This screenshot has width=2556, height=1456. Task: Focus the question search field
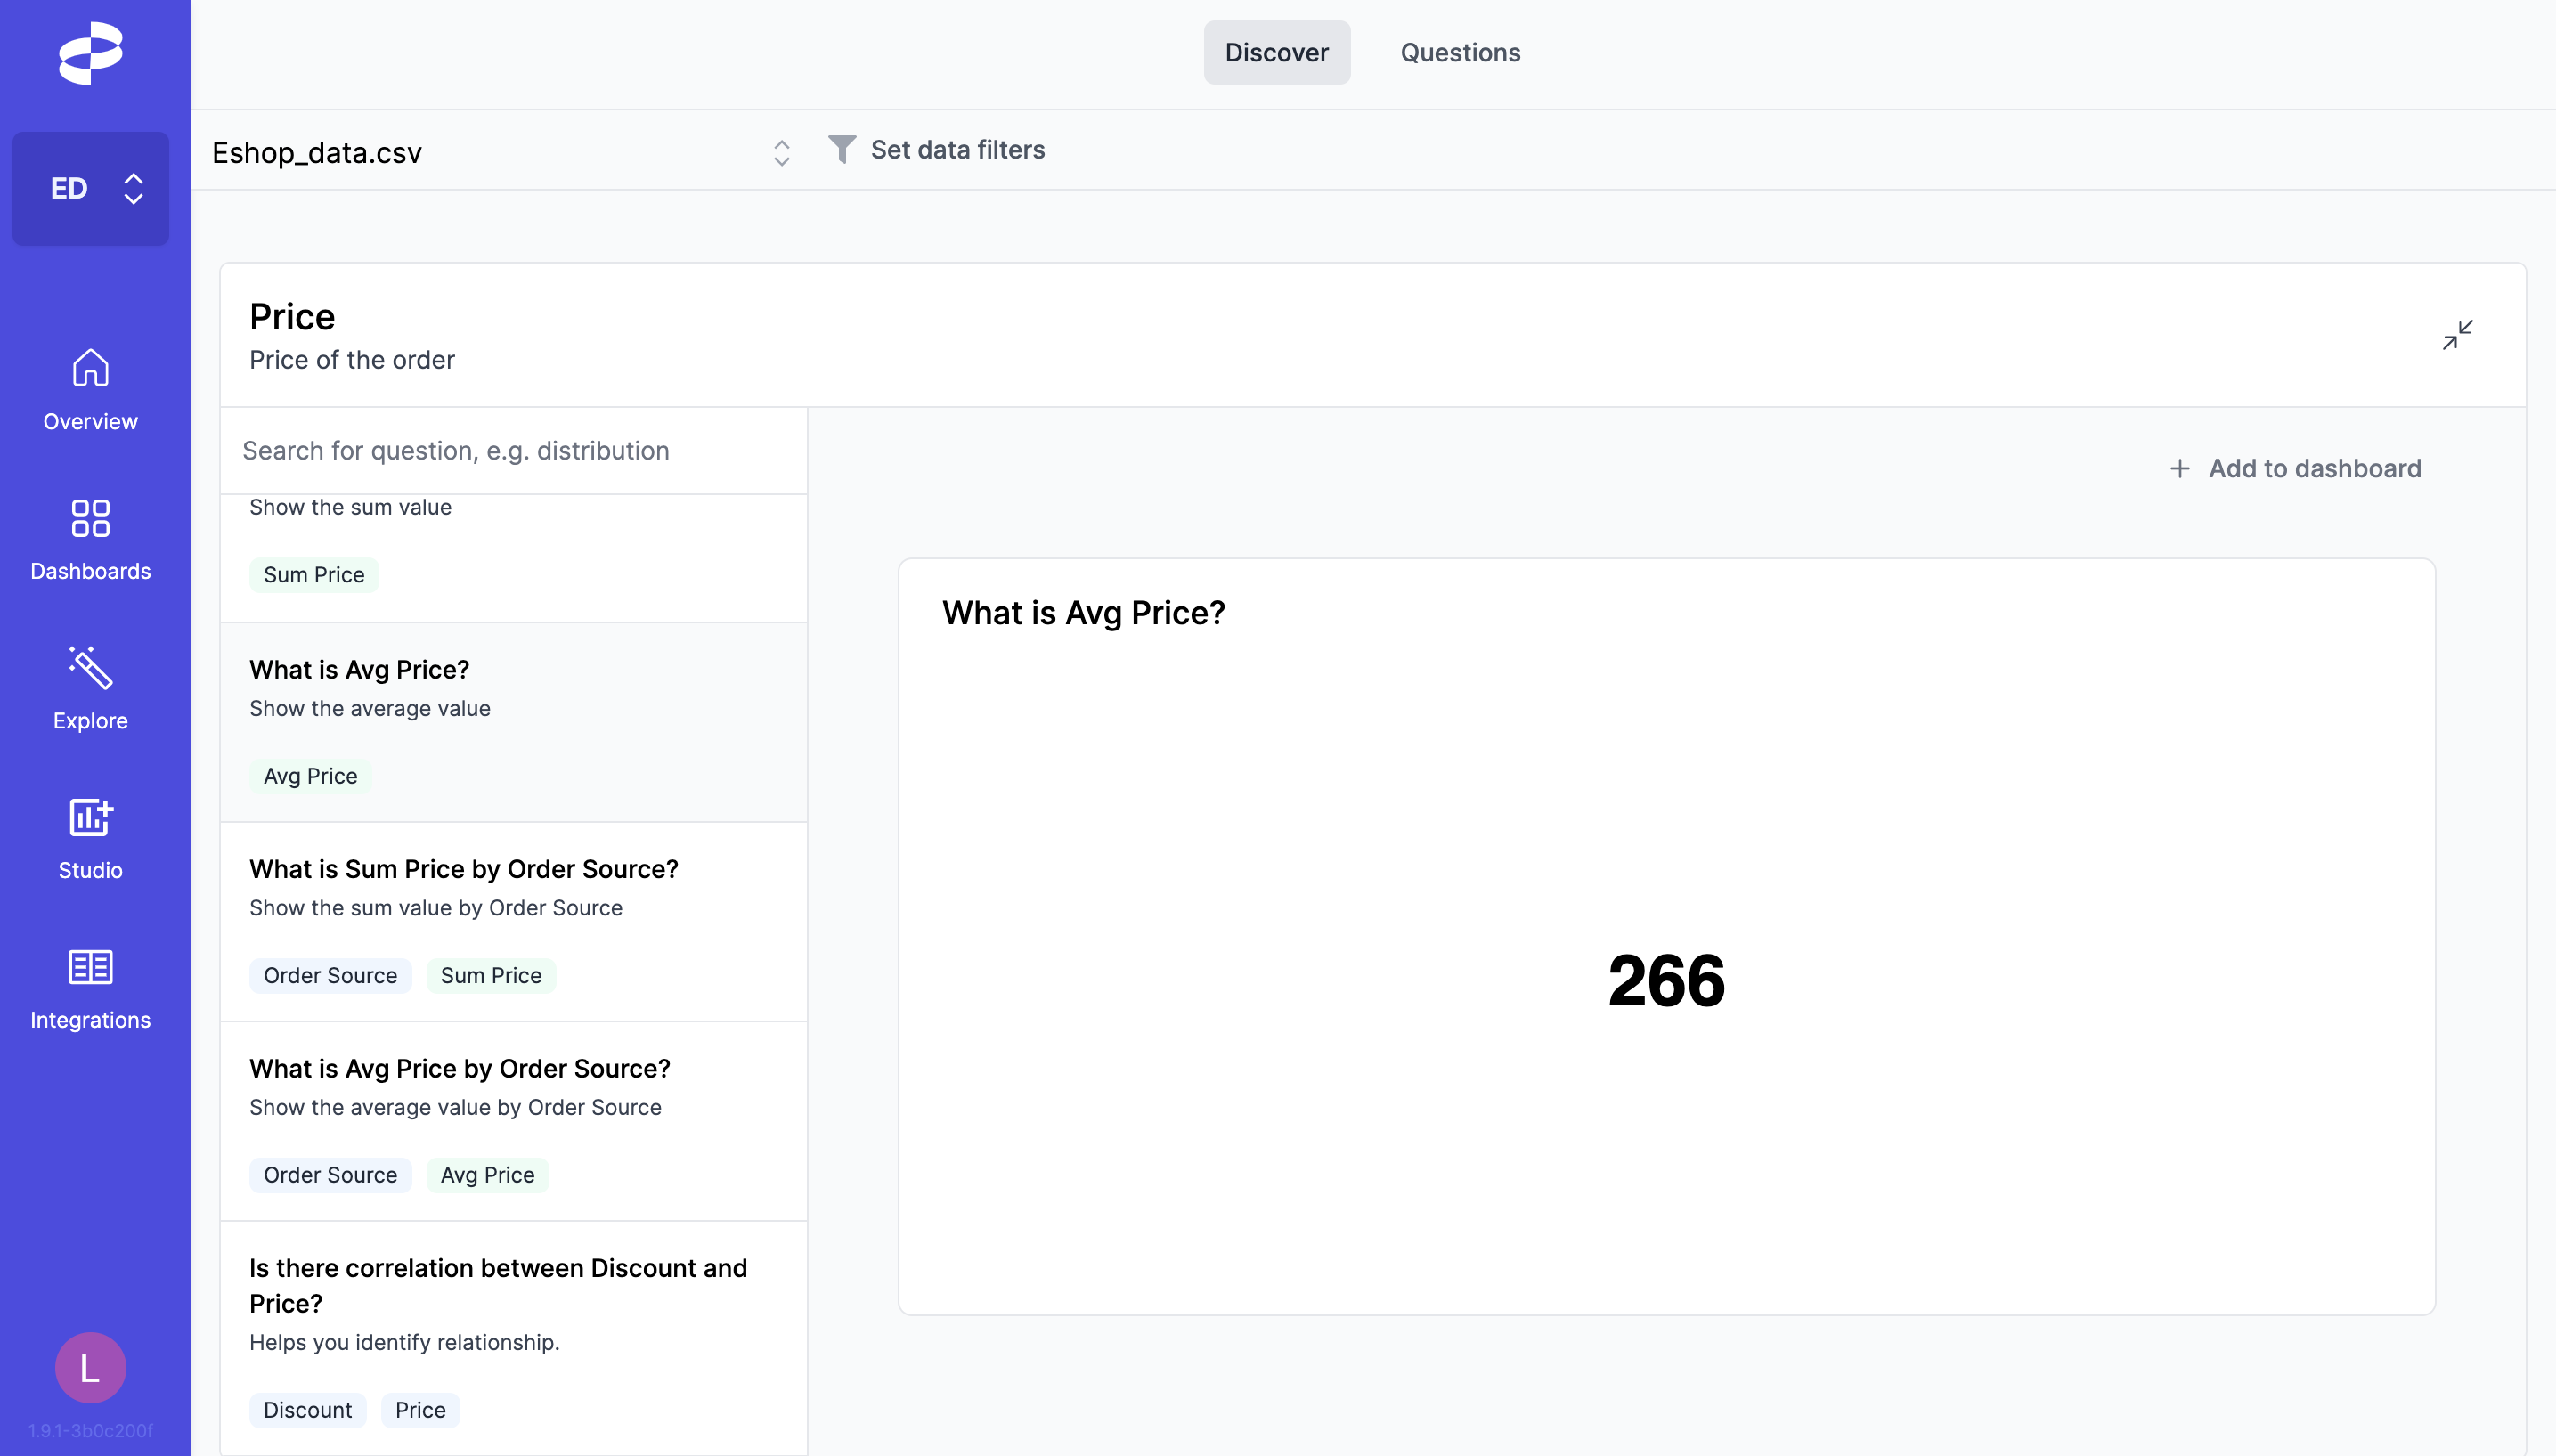(512, 451)
